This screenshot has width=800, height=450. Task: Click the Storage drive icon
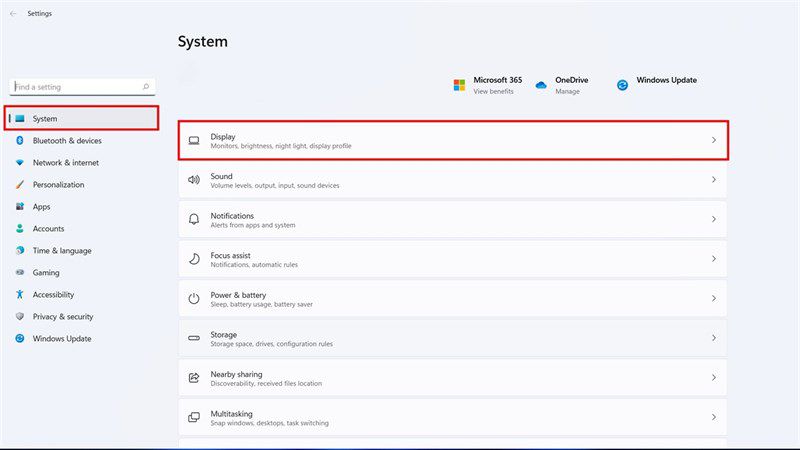[x=194, y=338]
